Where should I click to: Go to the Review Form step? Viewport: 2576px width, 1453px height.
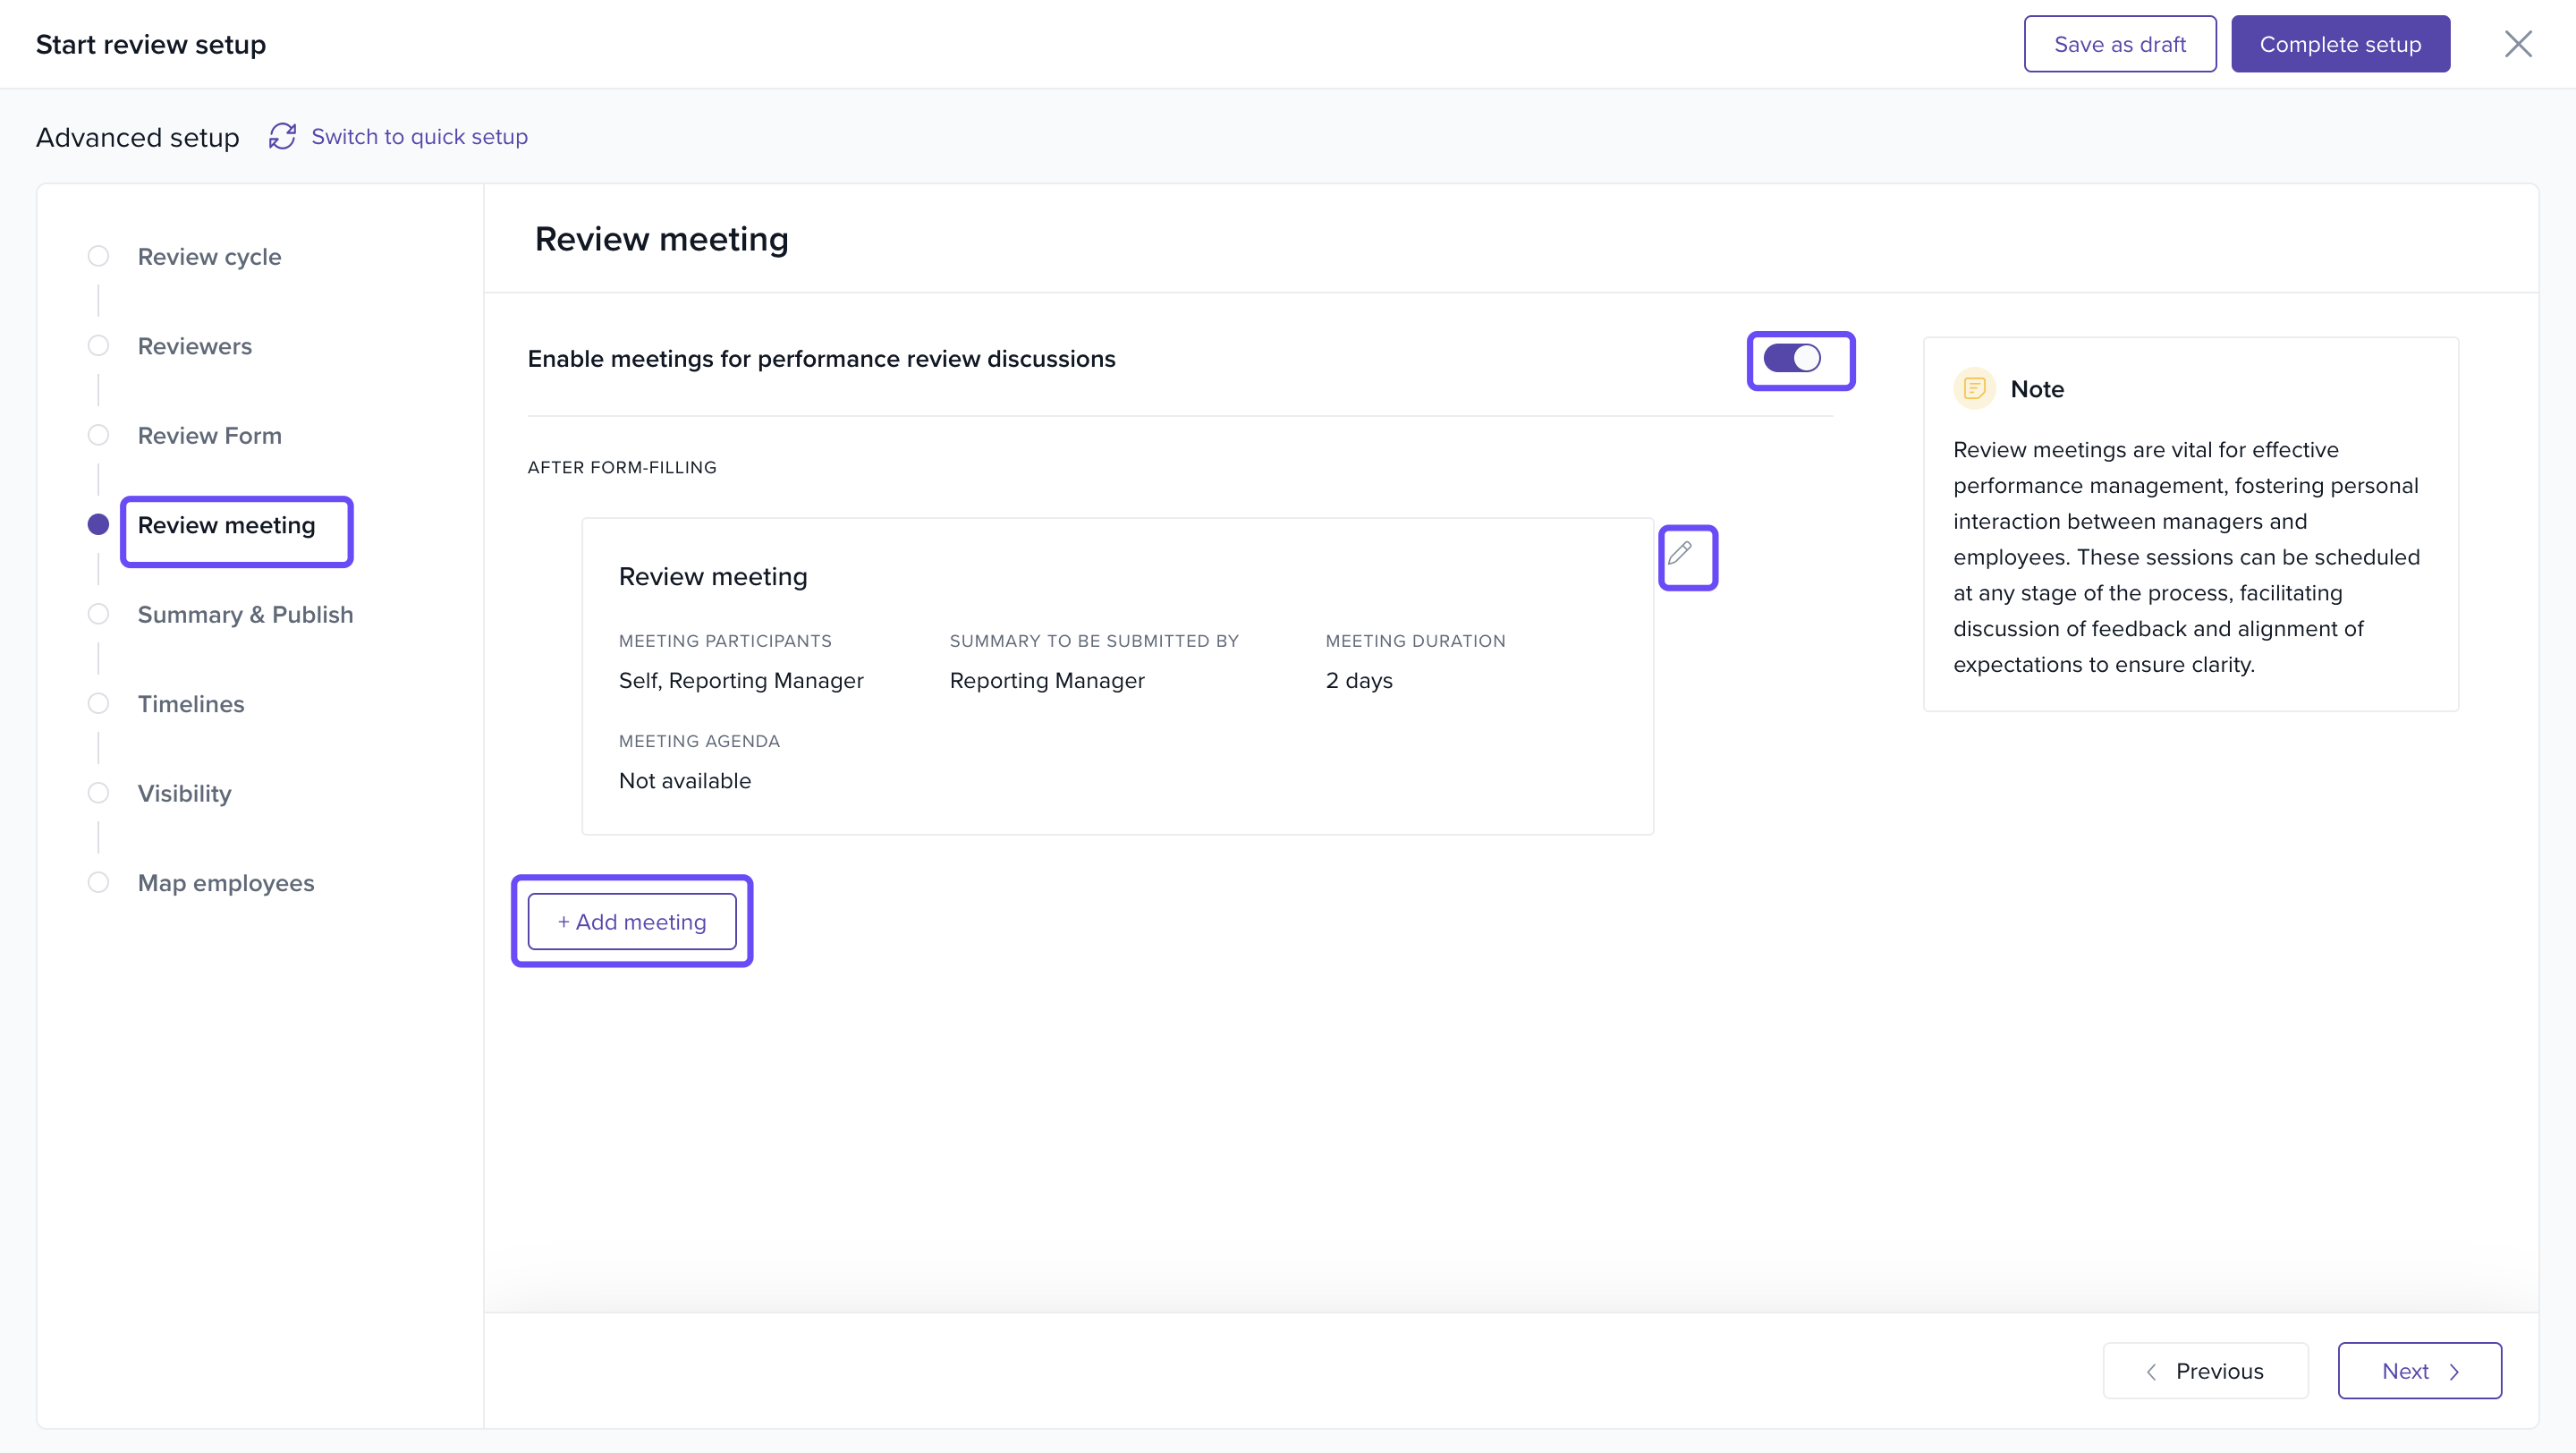[x=210, y=435]
